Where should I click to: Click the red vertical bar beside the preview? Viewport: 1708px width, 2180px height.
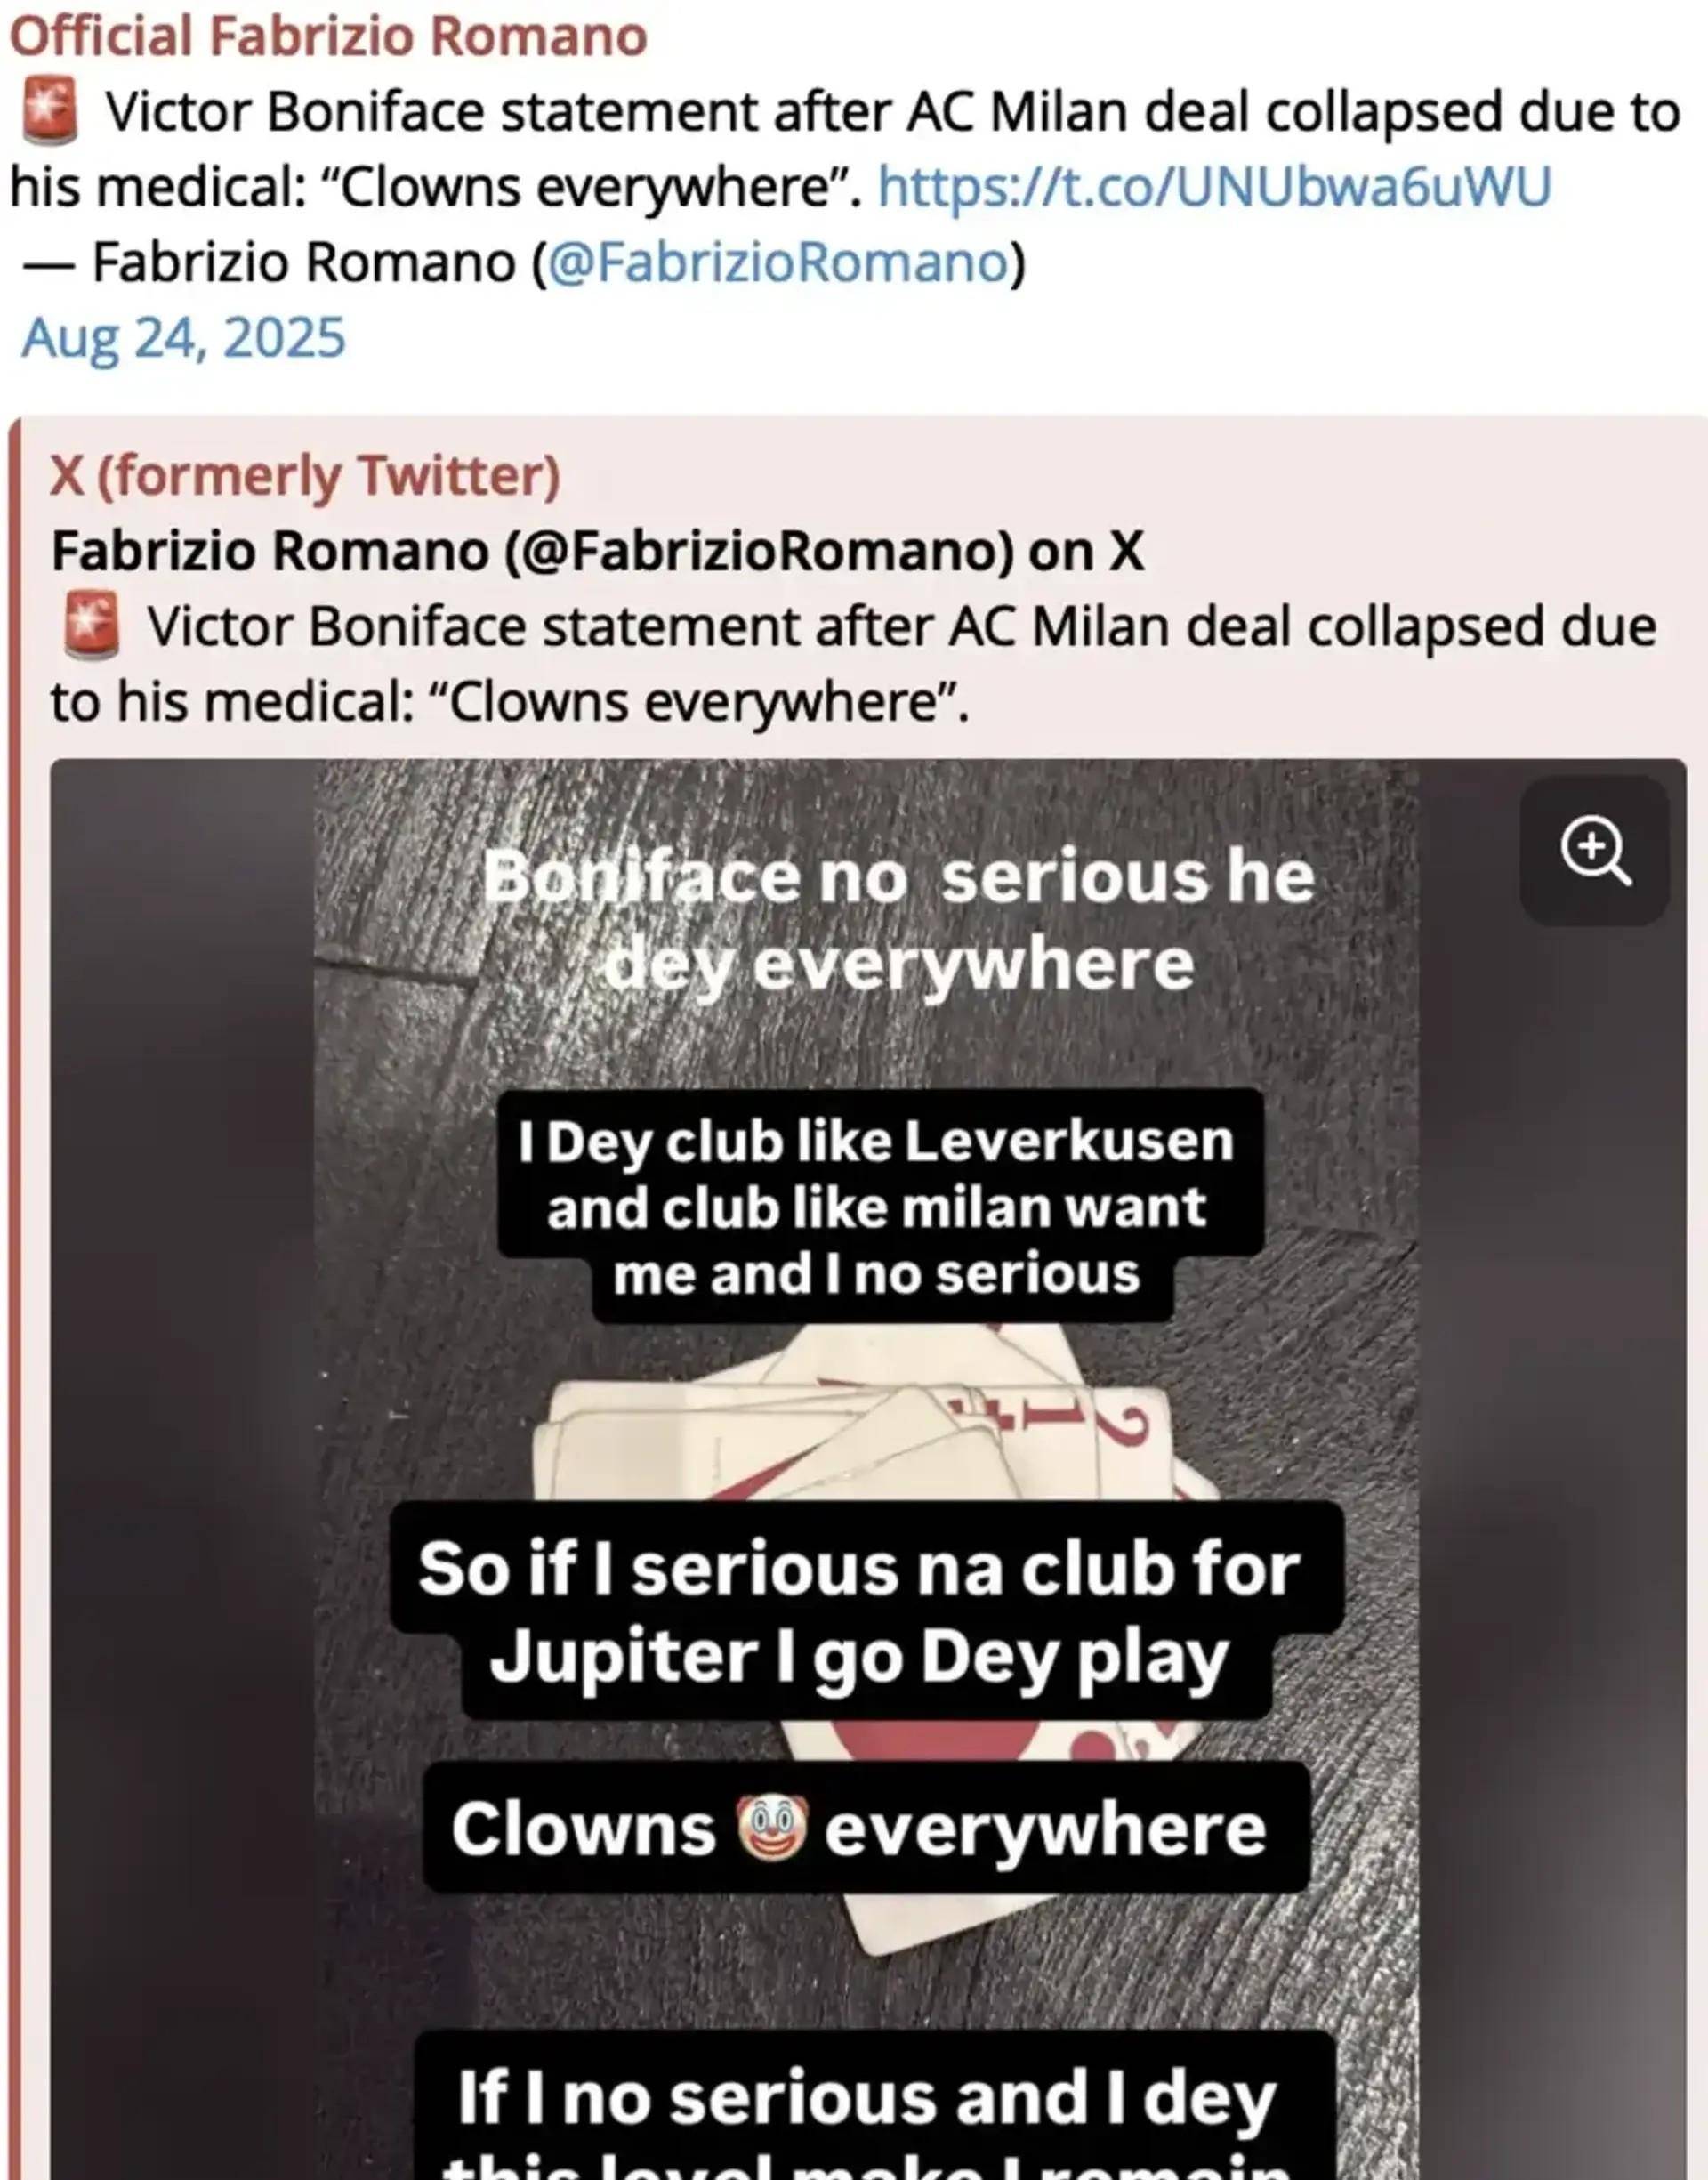point(14,1300)
